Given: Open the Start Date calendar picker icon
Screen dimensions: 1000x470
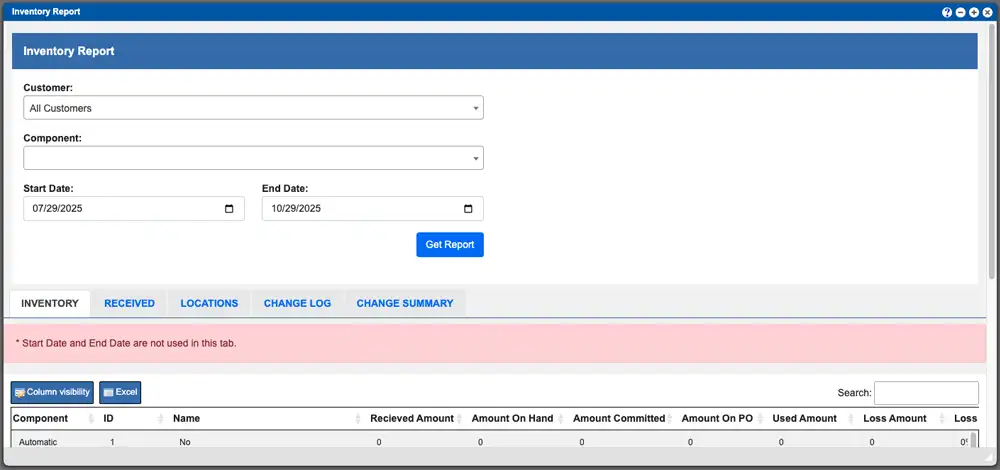Looking at the screenshot, I should tap(229, 209).
